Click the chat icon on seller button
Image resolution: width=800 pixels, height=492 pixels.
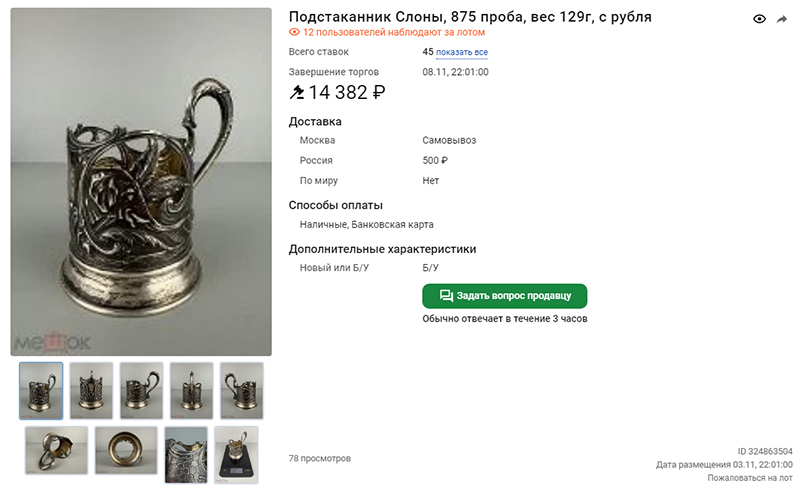click(x=446, y=296)
